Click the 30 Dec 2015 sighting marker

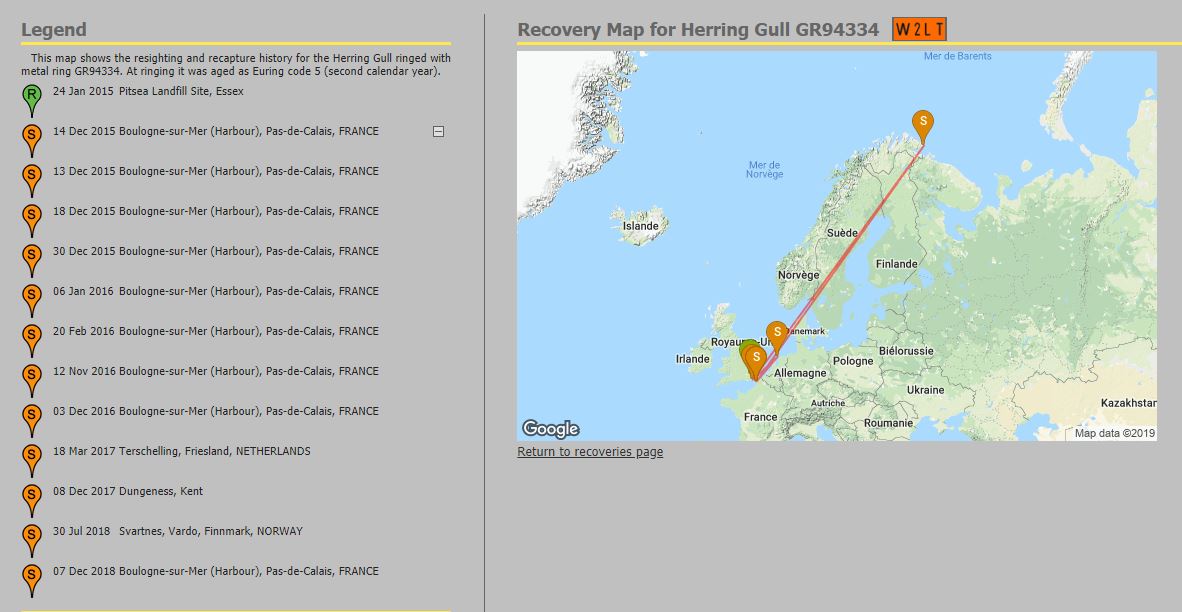tap(32, 256)
